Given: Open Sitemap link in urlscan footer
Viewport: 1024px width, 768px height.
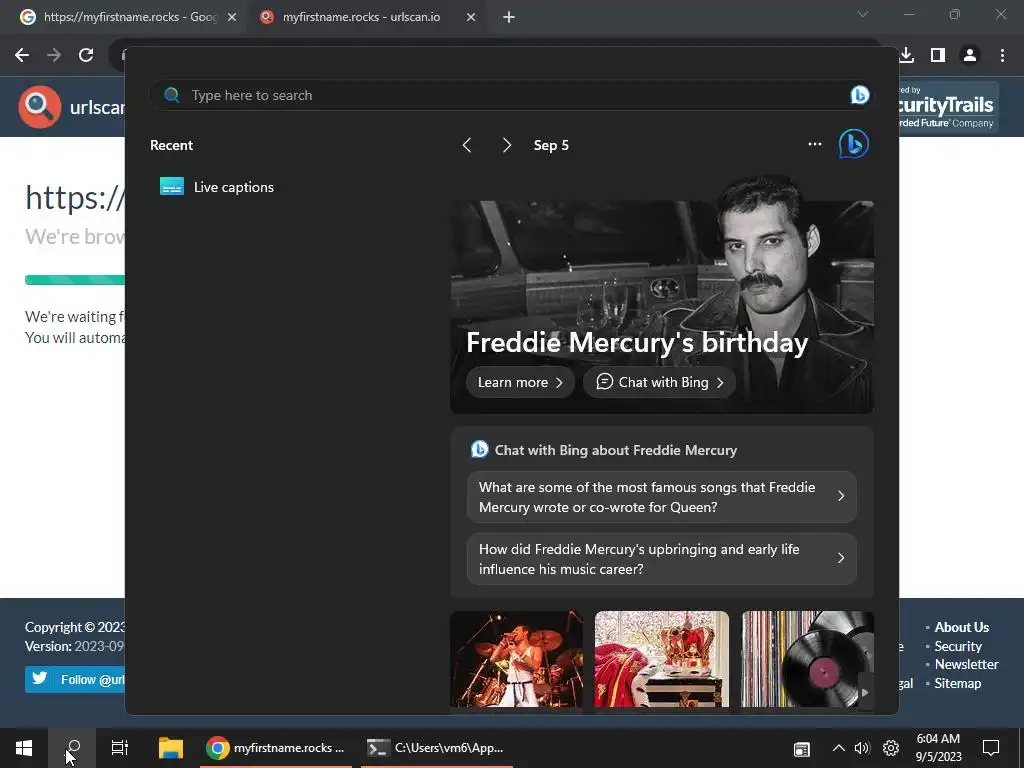Looking at the screenshot, I should coord(957,683).
